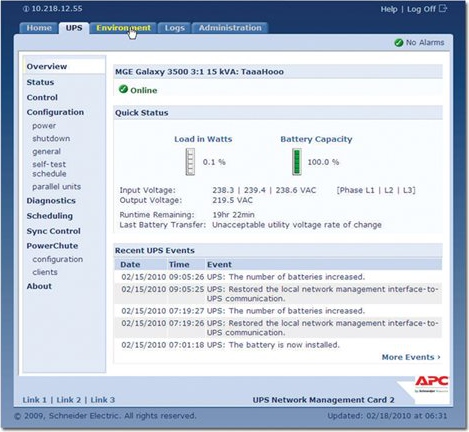The image size is (469, 432).
Task: Click the info icon beside 10.218.12.55
Action: [x=26, y=9]
